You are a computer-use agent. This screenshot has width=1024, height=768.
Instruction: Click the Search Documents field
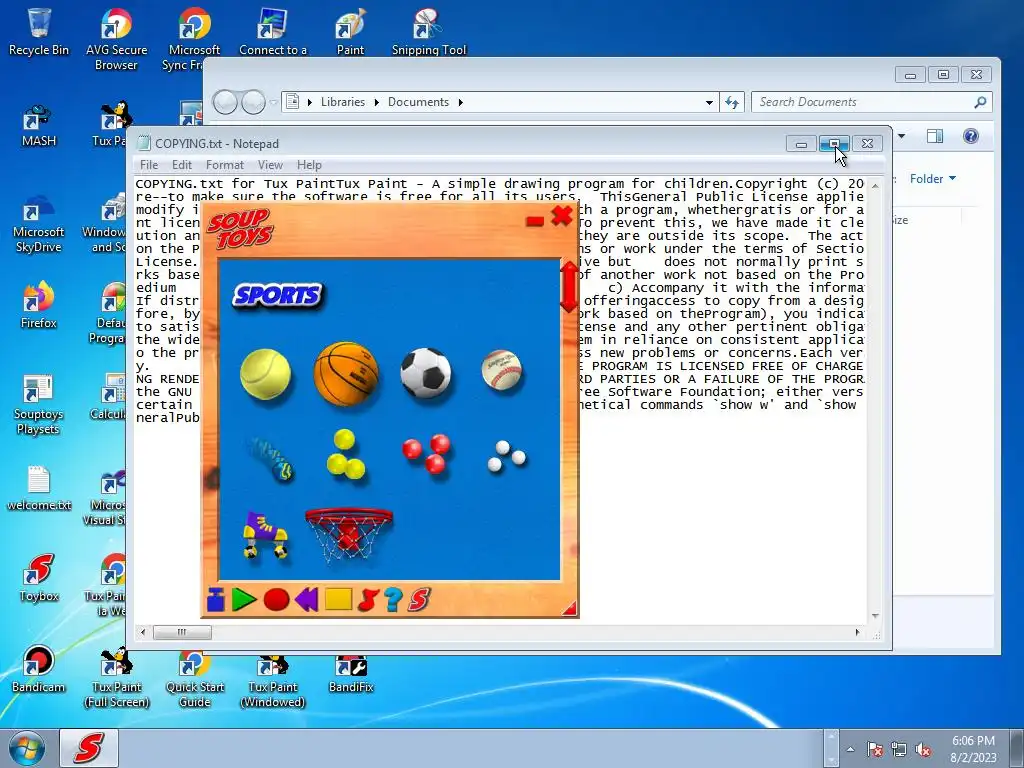[x=872, y=102]
